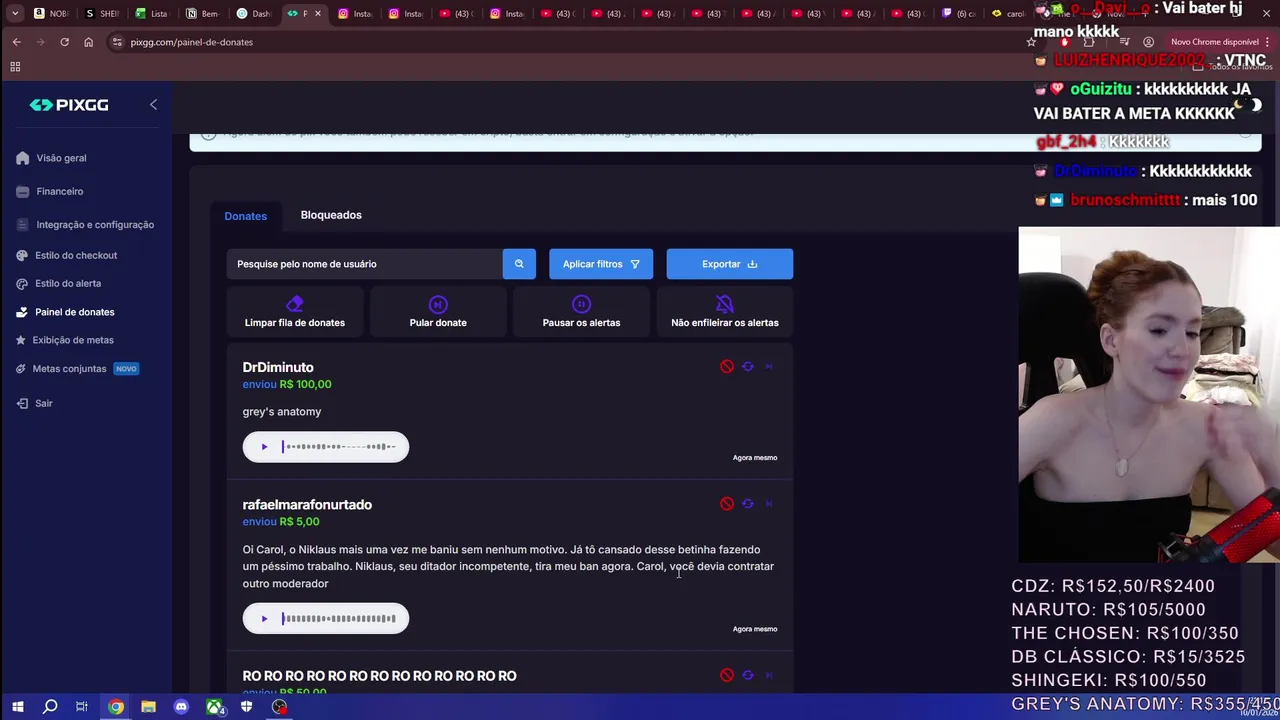Open the Windows Start menu

tap(17, 707)
